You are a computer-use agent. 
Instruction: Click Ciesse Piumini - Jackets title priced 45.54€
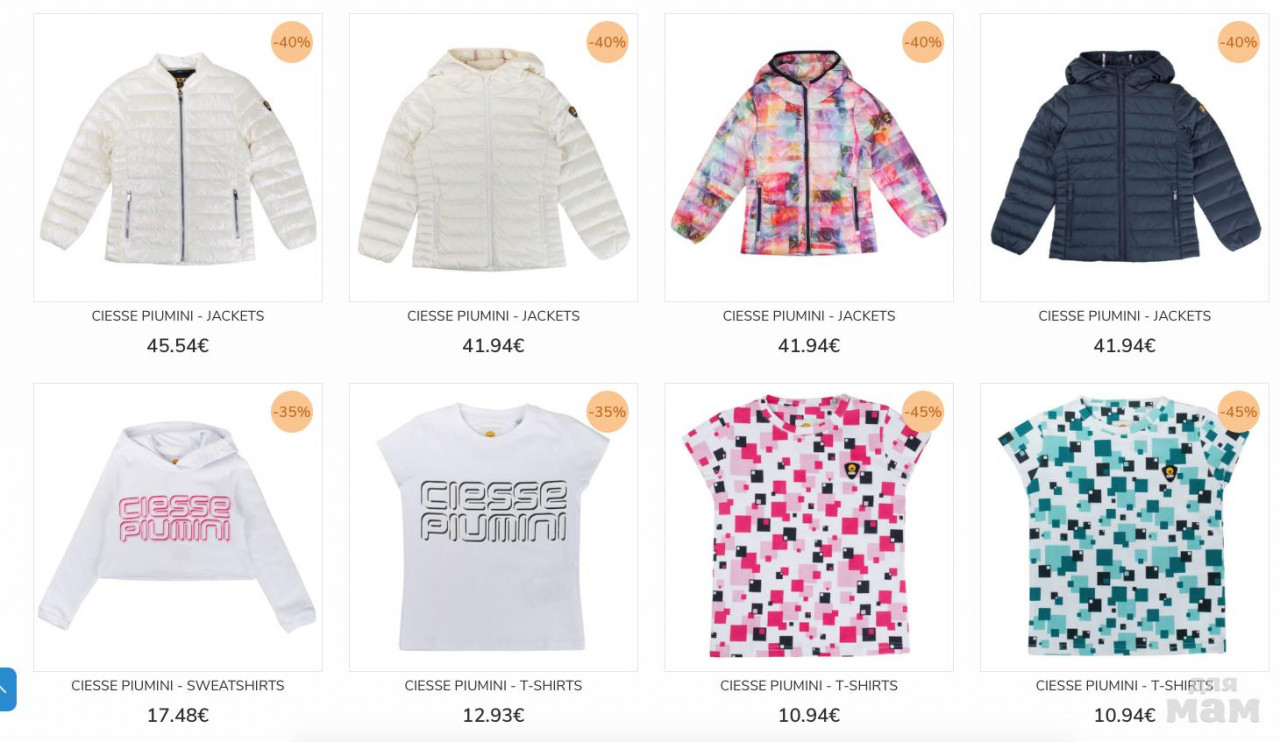[178, 316]
